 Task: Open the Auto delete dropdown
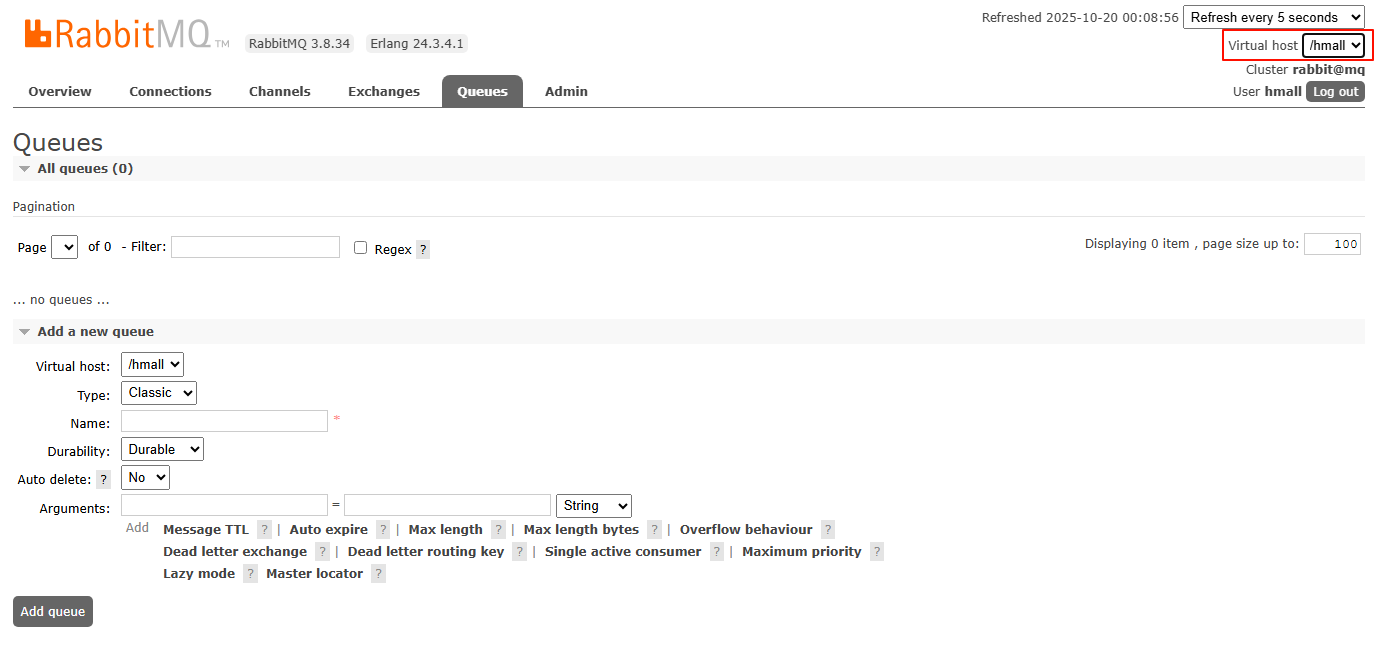pos(145,478)
